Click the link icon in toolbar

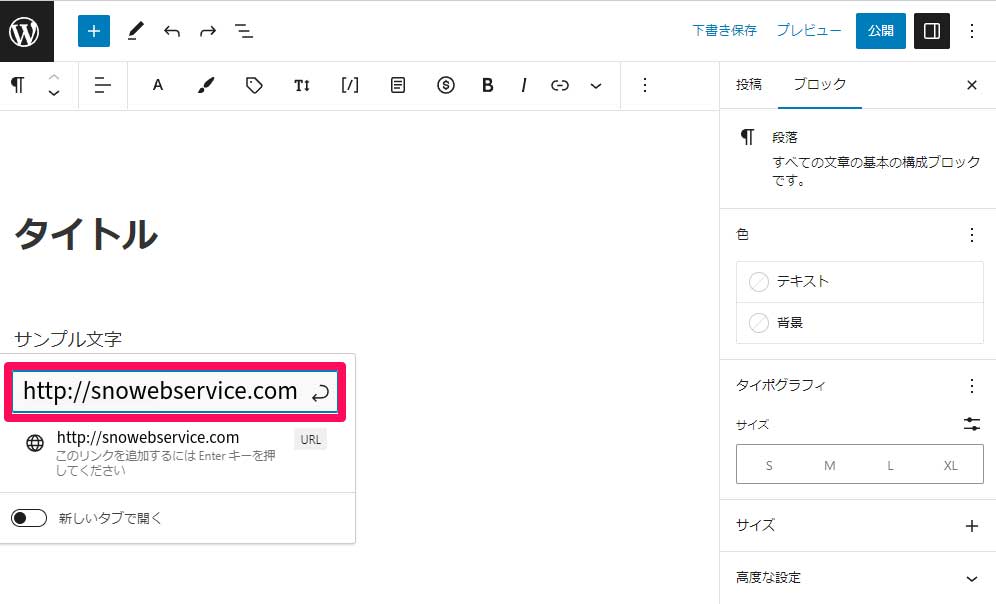click(560, 86)
